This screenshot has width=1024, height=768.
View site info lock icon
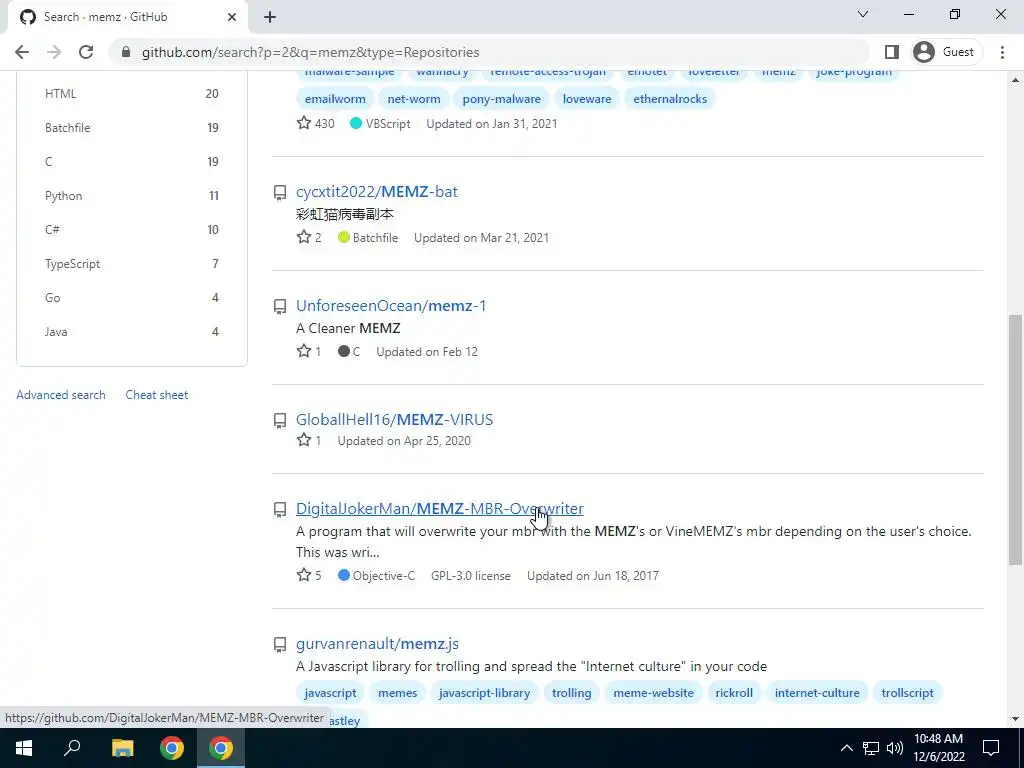[126, 52]
